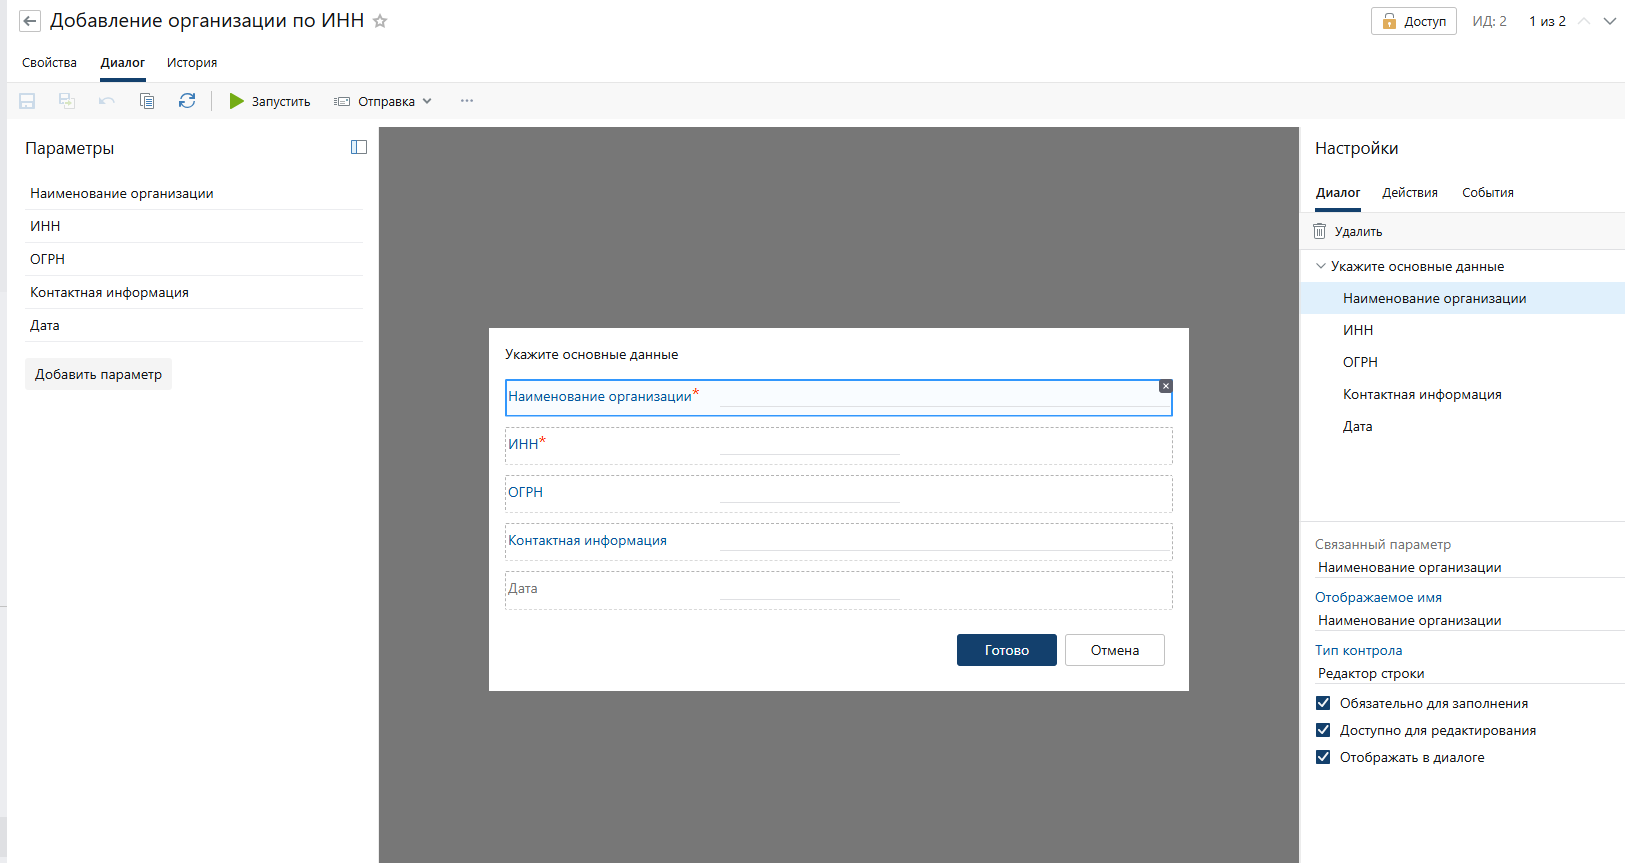
Task: Click the Save icon in toolbar
Action: 27,101
